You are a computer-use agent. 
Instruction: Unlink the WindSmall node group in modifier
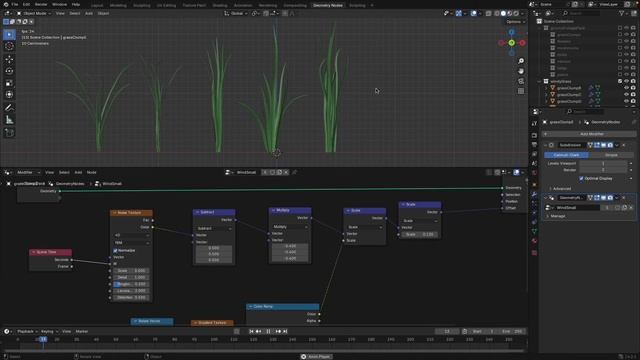(631, 208)
